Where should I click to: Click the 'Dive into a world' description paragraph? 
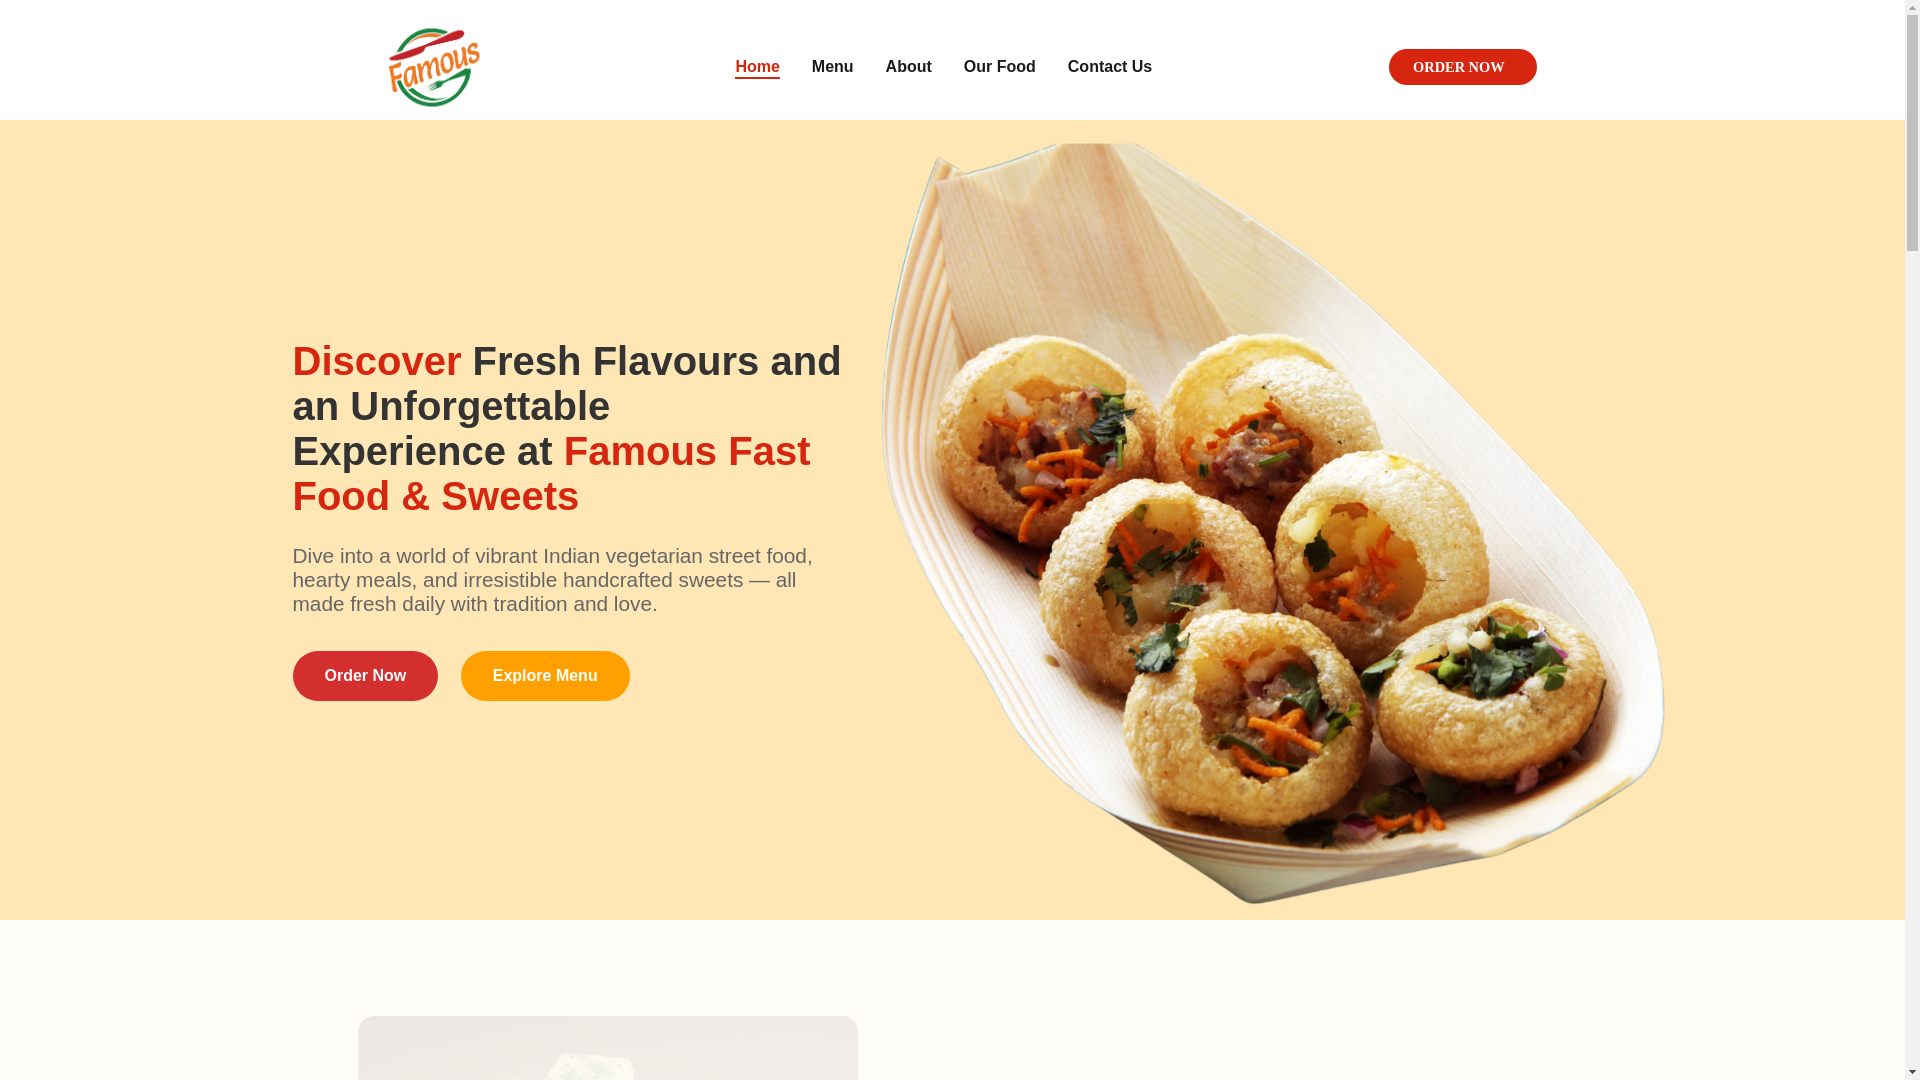pyautogui.click(x=553, y=580)
